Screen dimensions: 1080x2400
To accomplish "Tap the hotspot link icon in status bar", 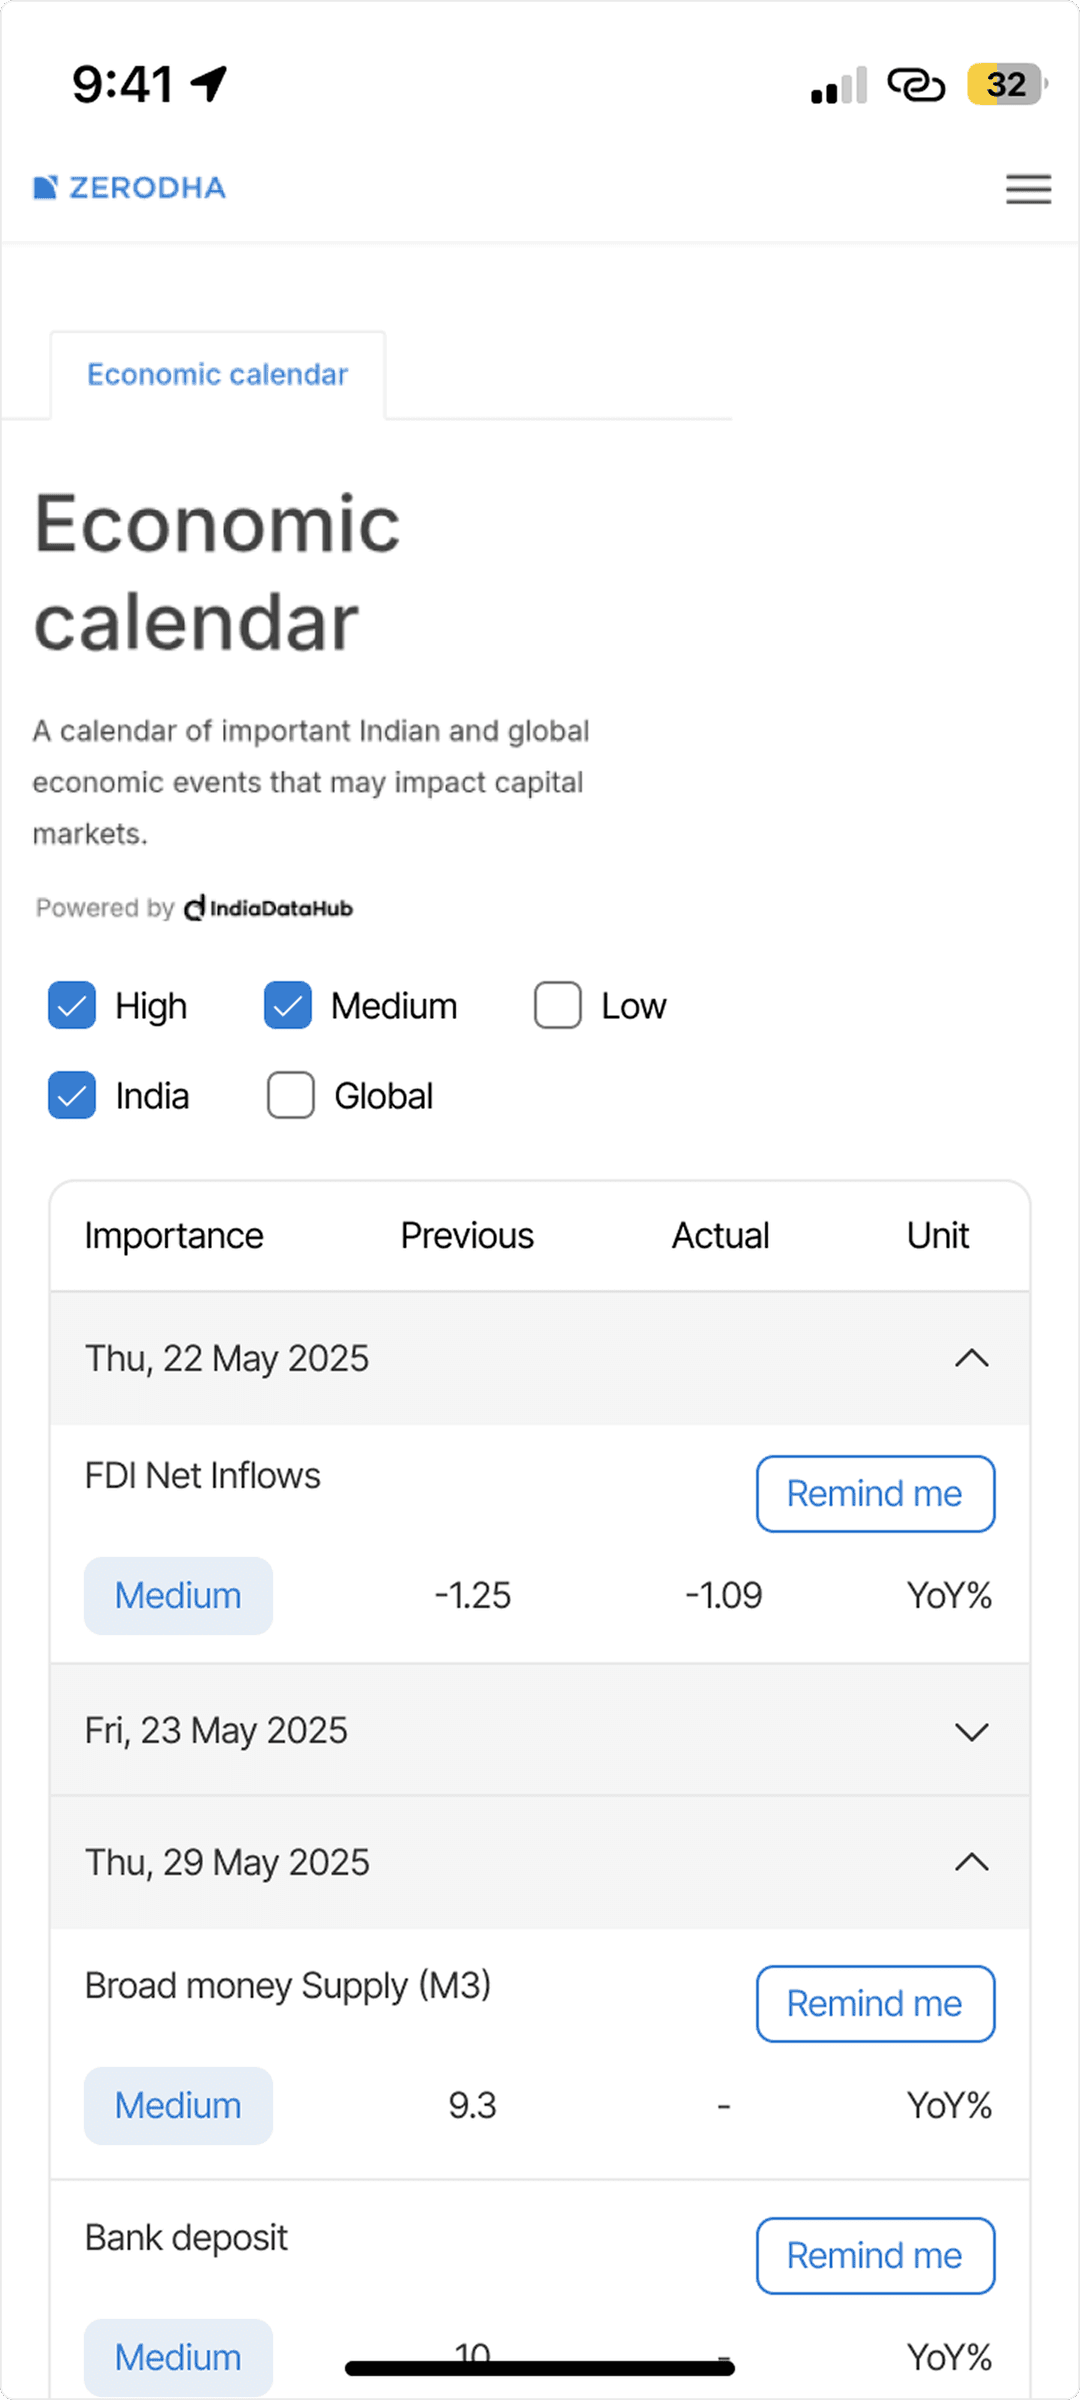I will click(916, 85).
